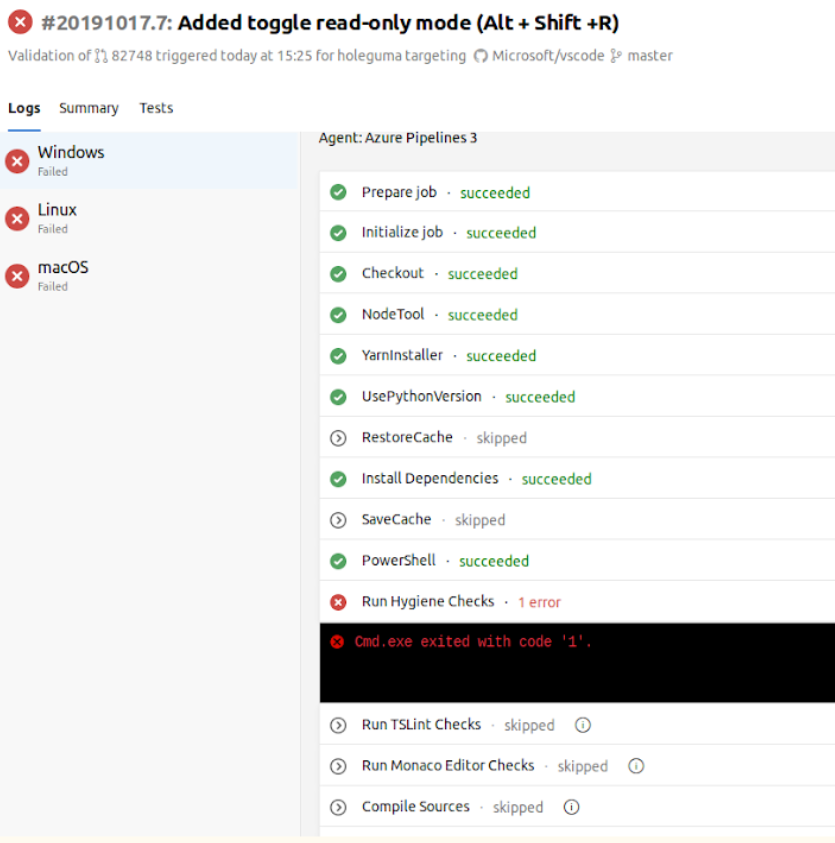The height and width of the screenshot is (843, 835).
Task: Click skipped arrow icon for Run TSLint Checks
Action: point(338,725)
